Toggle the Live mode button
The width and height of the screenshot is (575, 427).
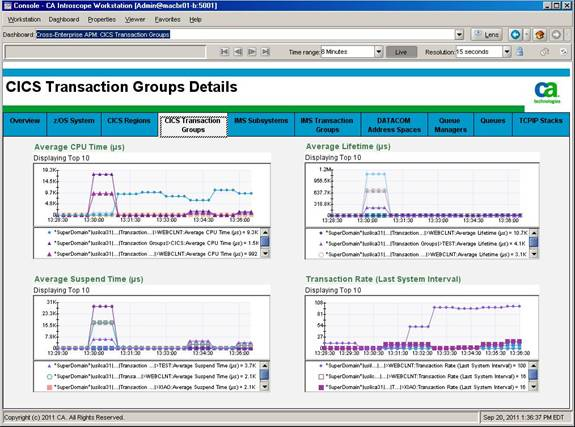401,52
